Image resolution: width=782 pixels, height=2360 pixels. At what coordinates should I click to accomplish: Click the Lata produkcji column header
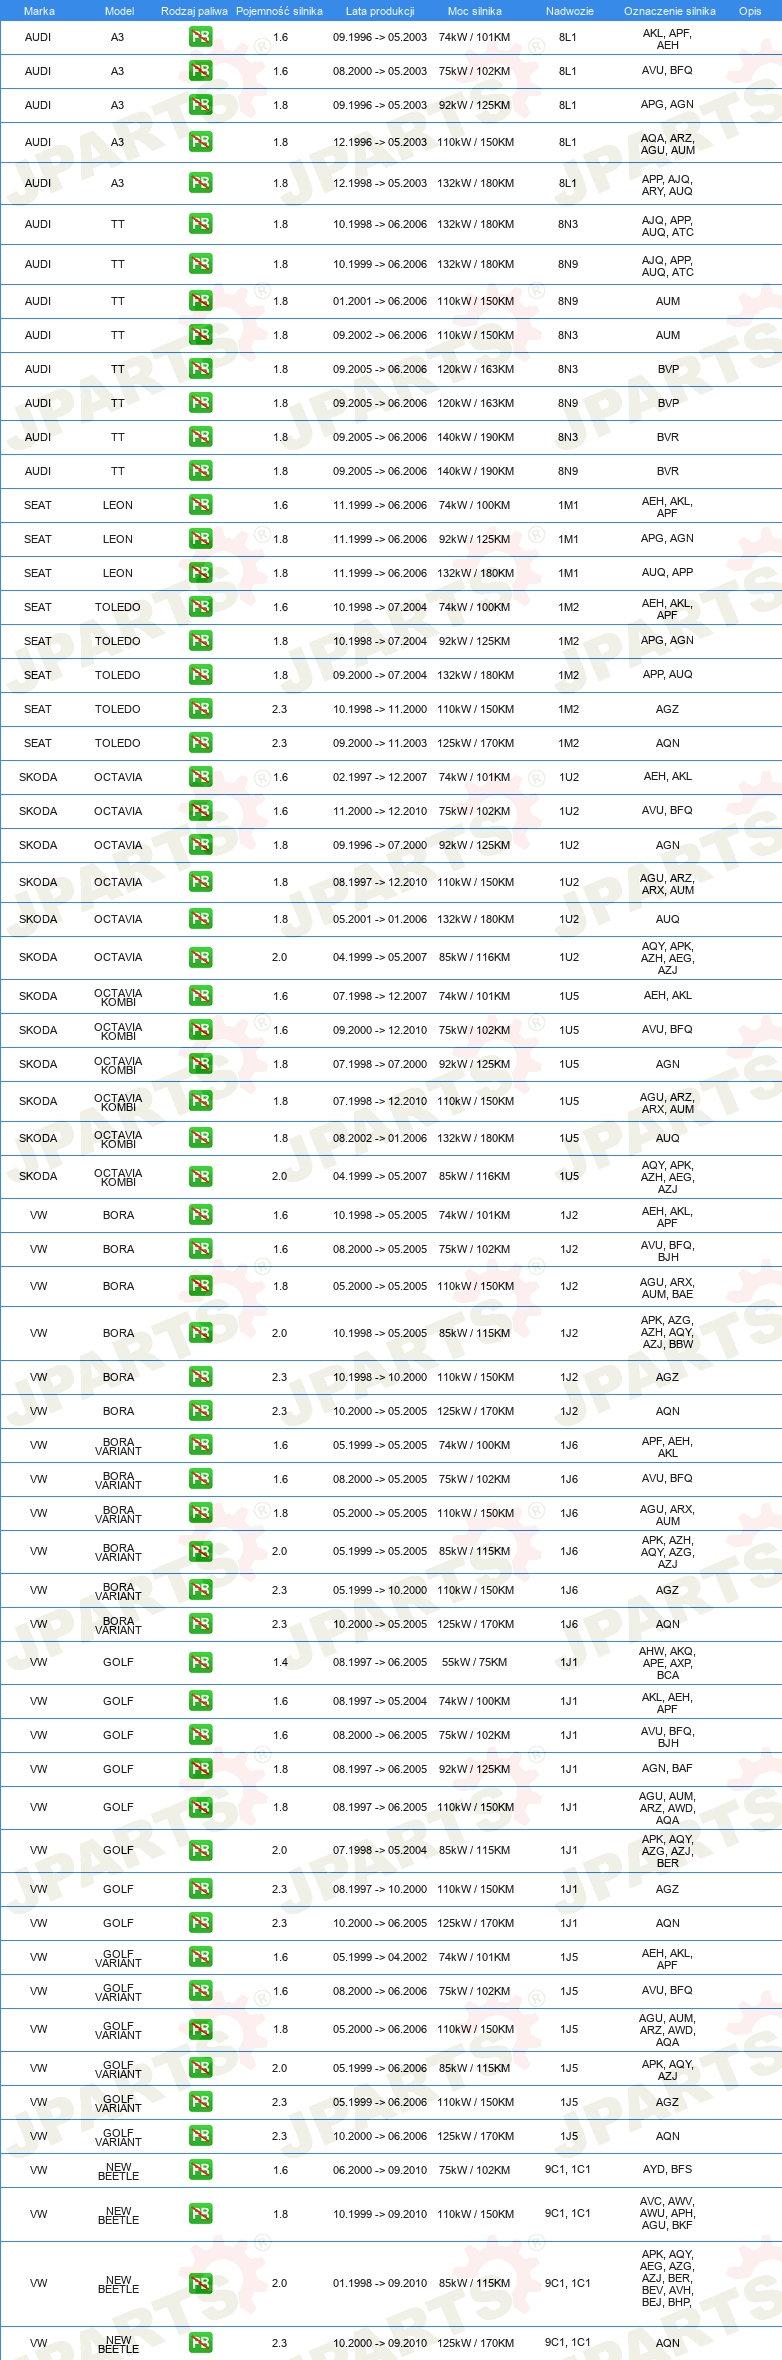(x=380, y=11)
